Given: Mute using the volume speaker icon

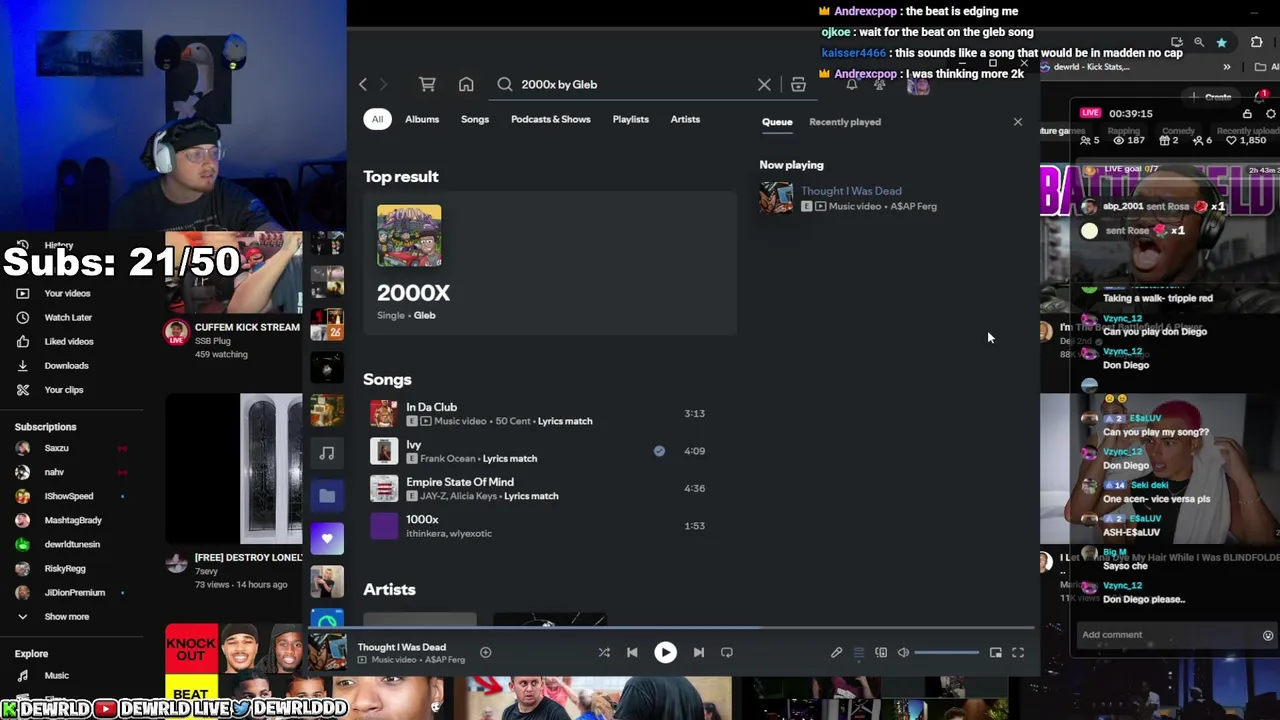Looking at the screenshot, I should point(903,653).
